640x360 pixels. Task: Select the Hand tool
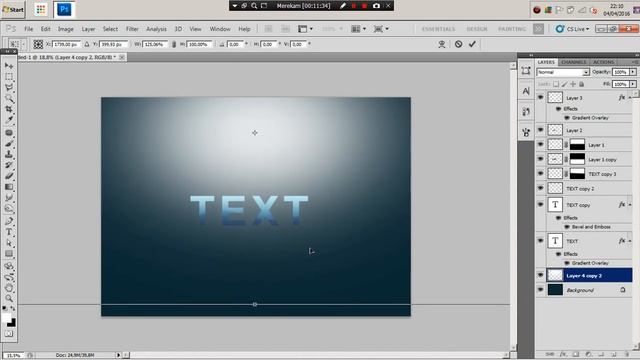click(x=9, y=288)
